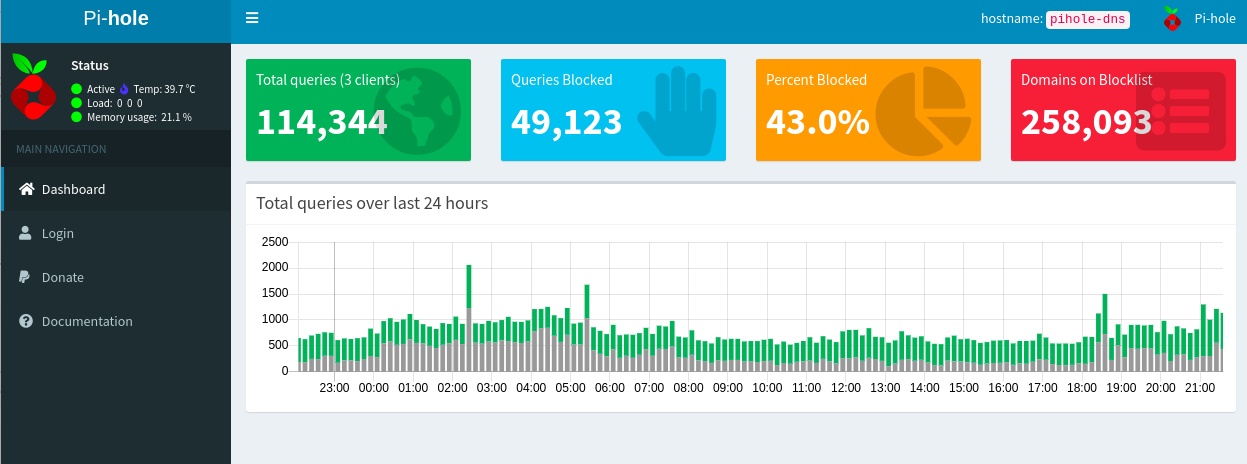Open the Donate navigation item
1247x464 pixels.
tap(115, 277)
